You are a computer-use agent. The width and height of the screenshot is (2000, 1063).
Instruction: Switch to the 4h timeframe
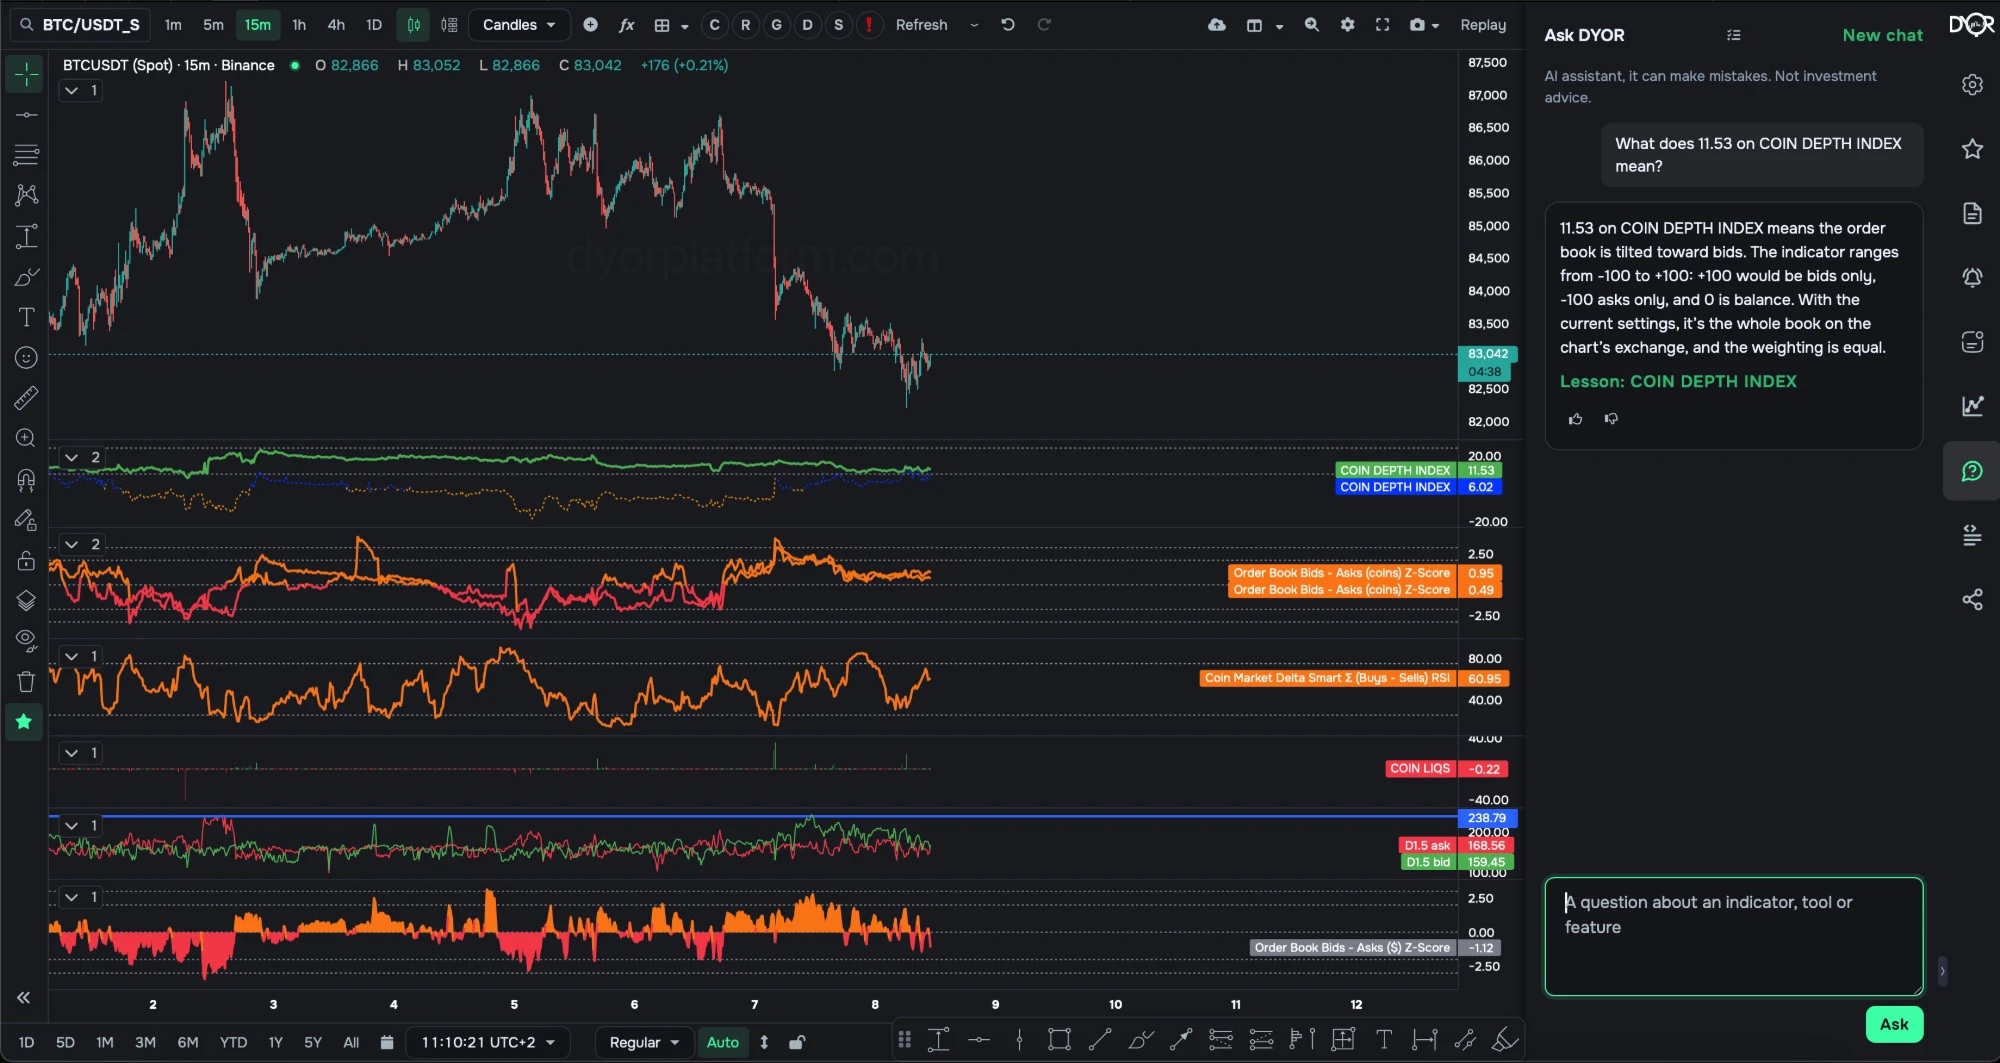[336, 25]
